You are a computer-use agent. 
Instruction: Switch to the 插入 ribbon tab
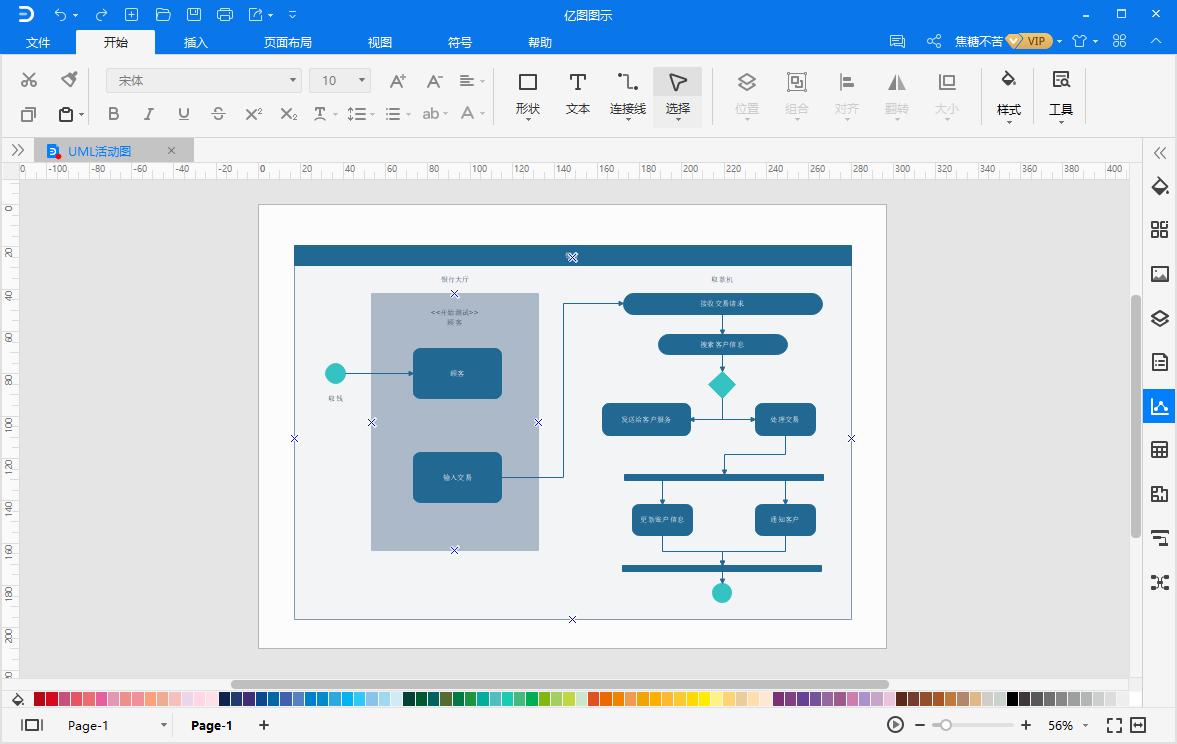click(196, 42)
